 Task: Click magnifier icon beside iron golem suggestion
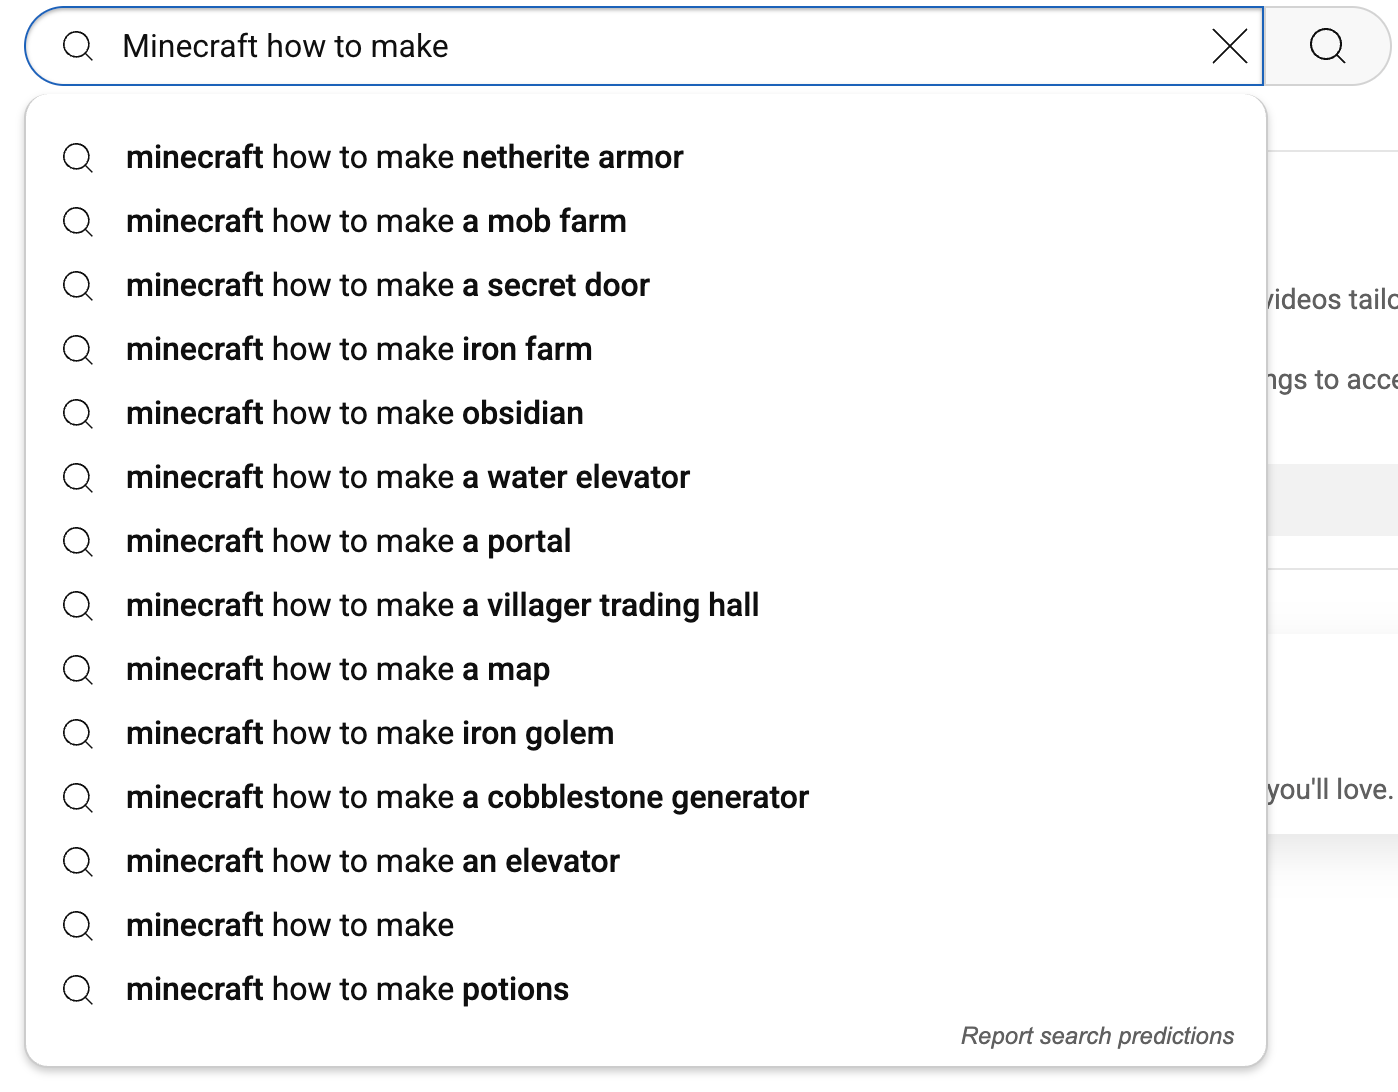(x=78, y=734)
